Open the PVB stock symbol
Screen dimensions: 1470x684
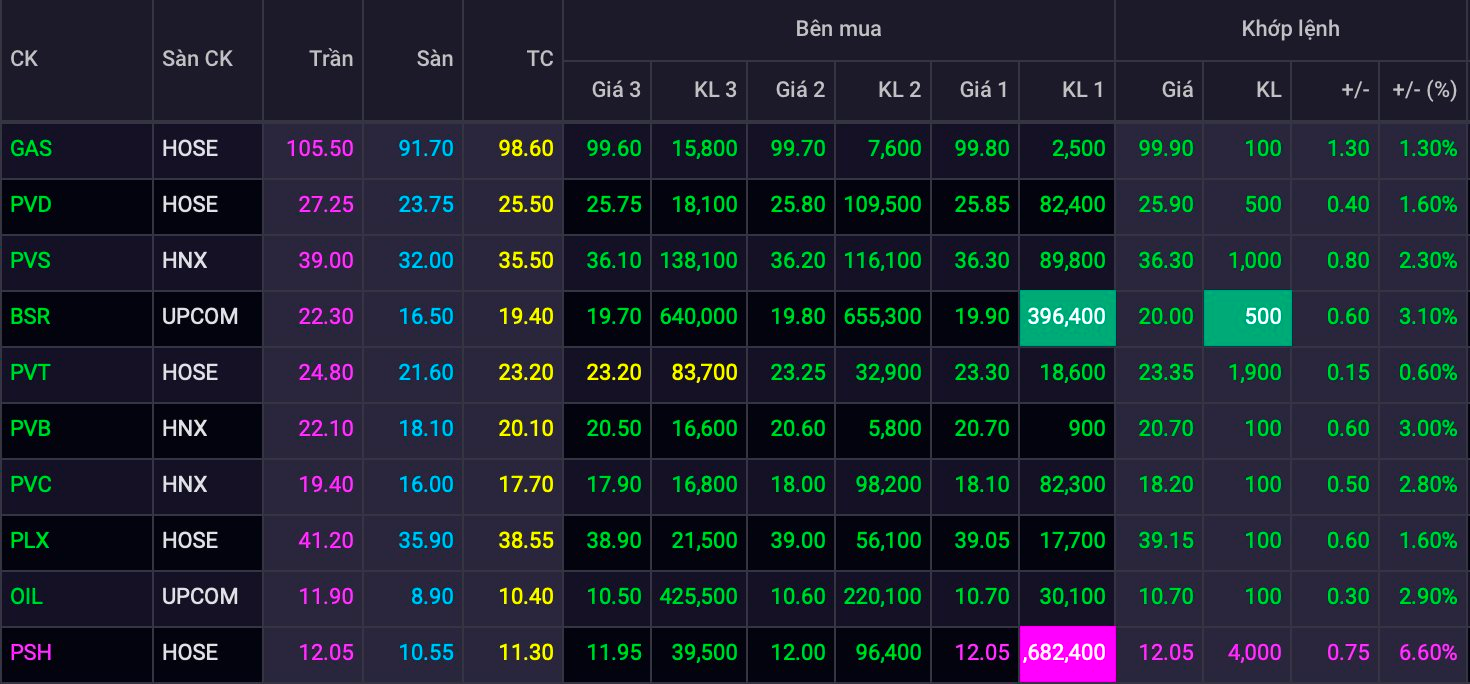pos(30,428)
